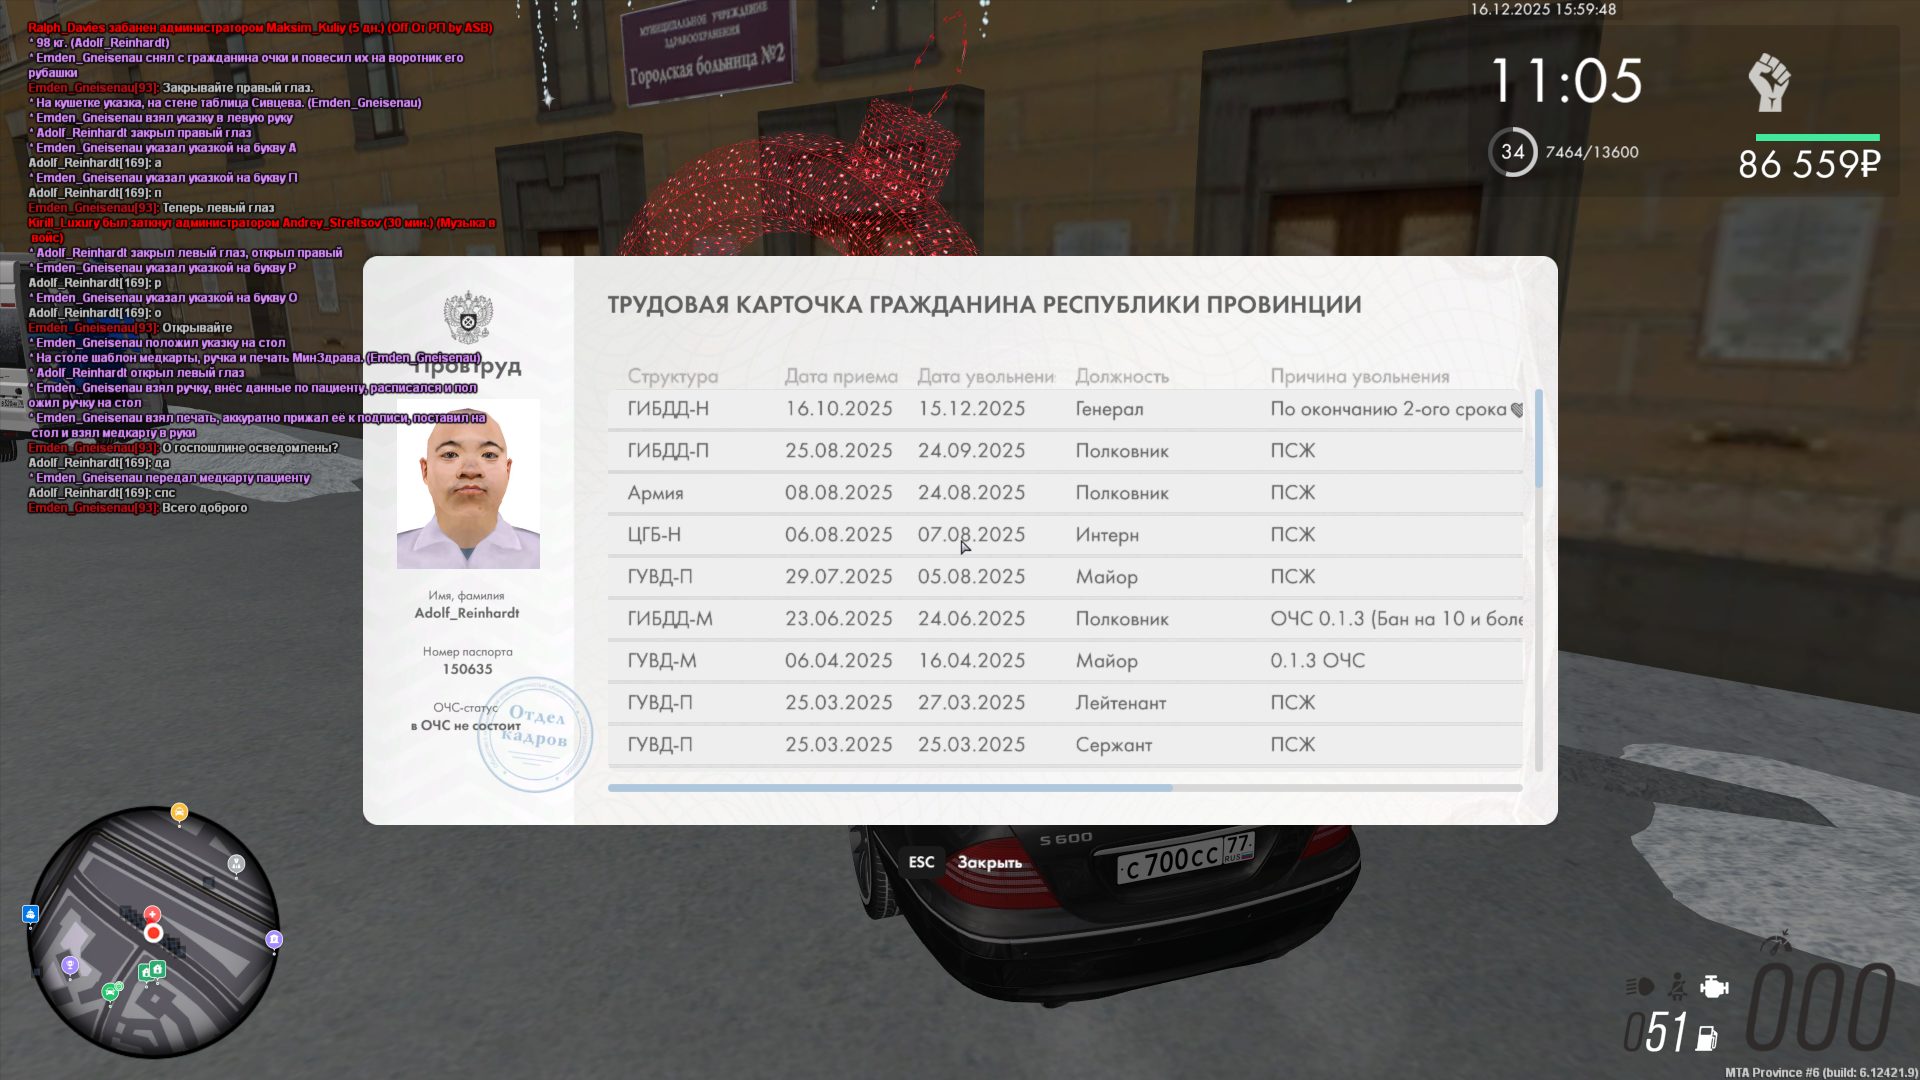Click the seatbelt indicator icon

(x=1678, y=987)
